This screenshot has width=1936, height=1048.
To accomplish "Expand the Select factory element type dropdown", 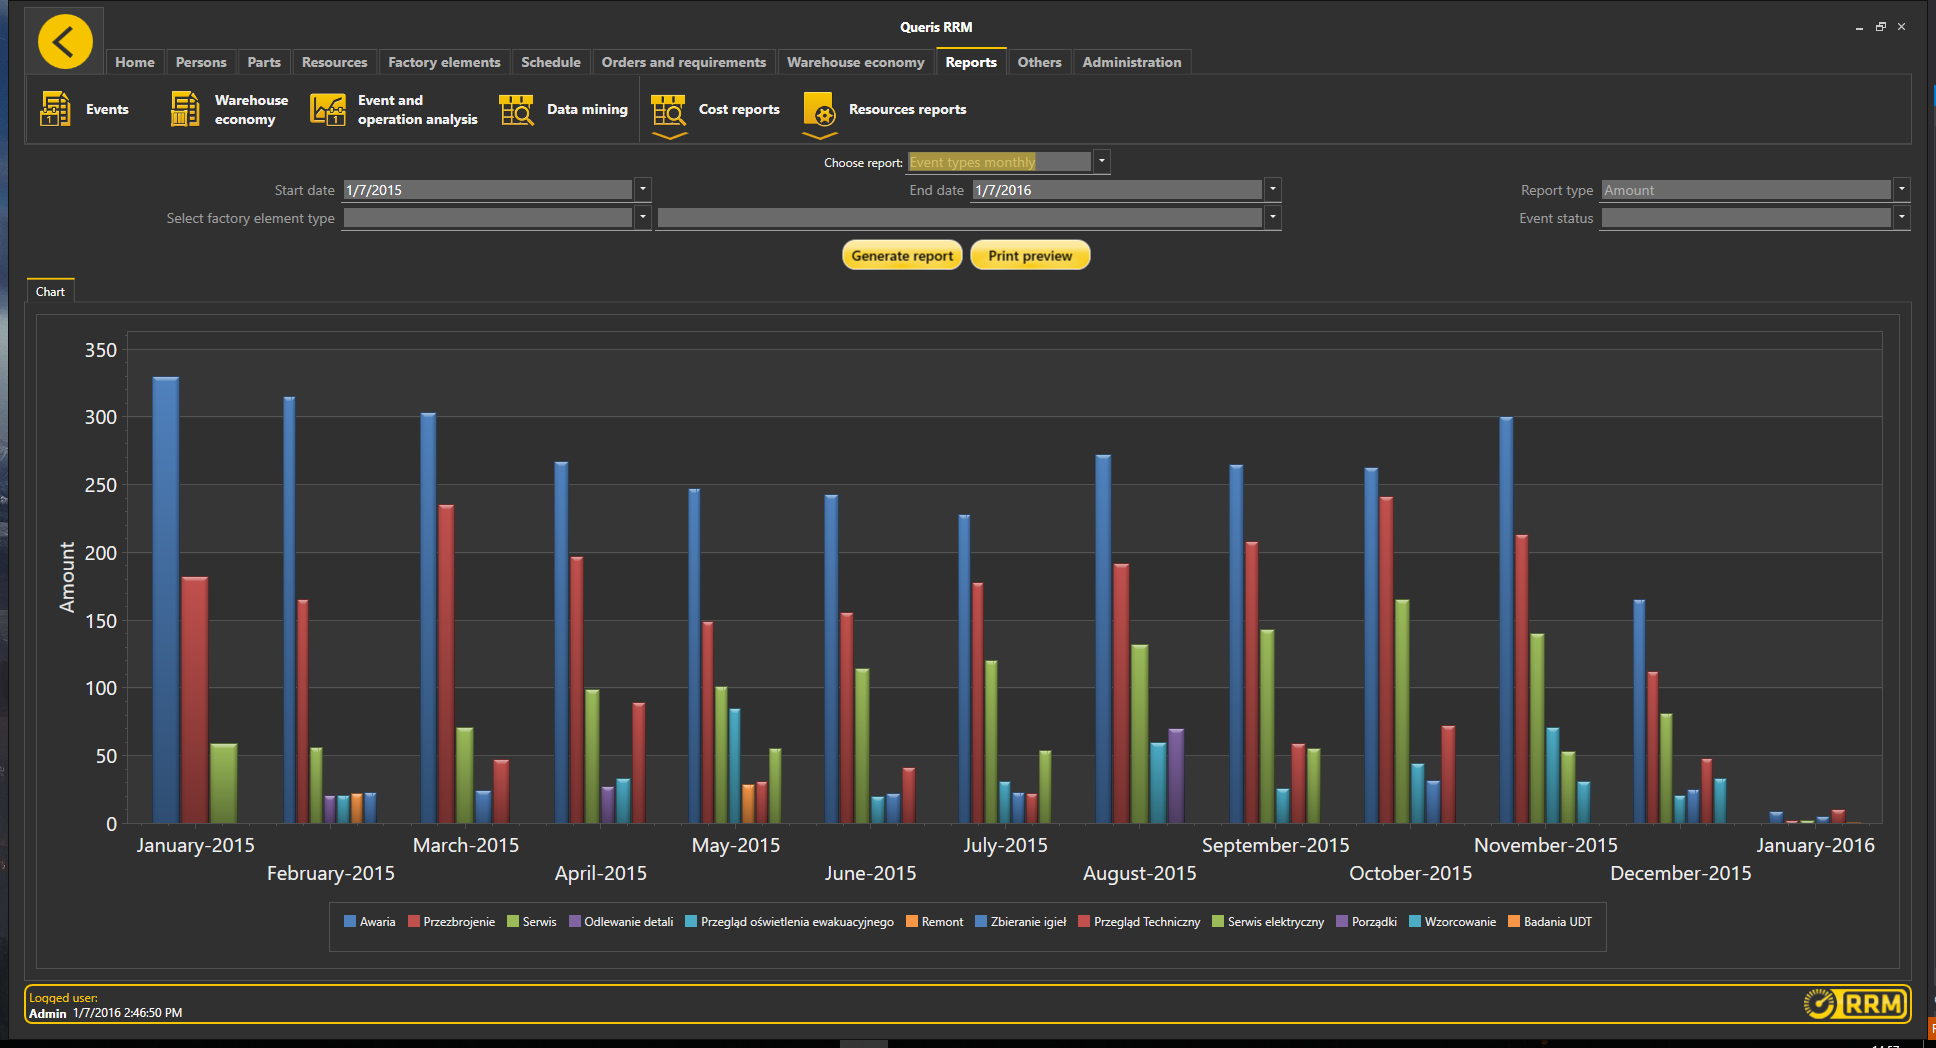I will tap(641, 217).
